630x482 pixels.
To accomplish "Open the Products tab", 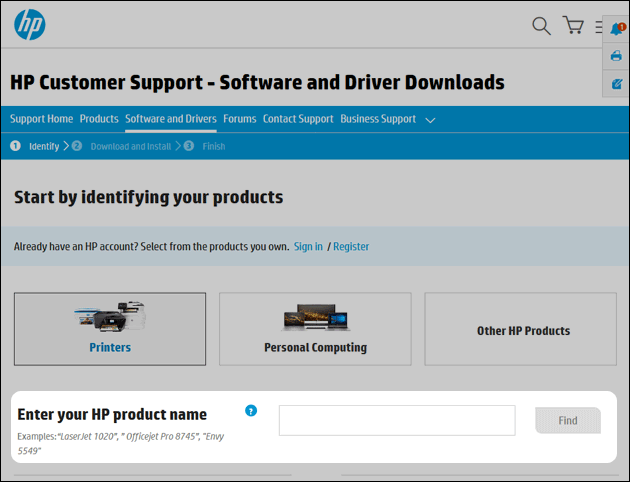I will pos(99,119).
